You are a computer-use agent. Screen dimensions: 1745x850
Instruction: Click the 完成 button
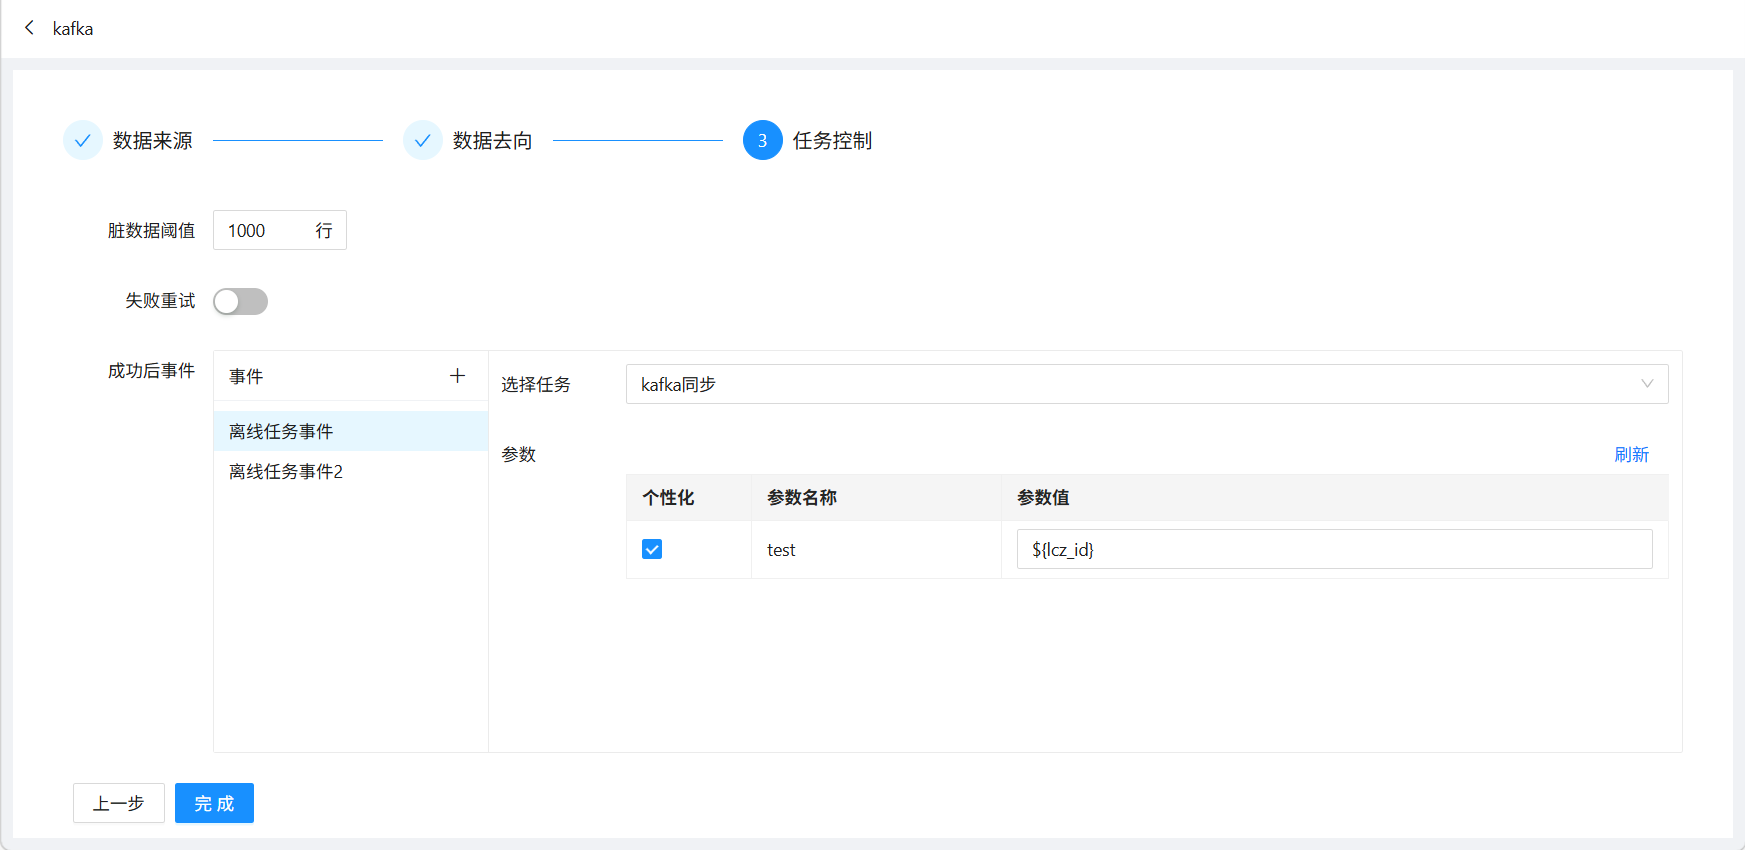[x=214, y=803]
